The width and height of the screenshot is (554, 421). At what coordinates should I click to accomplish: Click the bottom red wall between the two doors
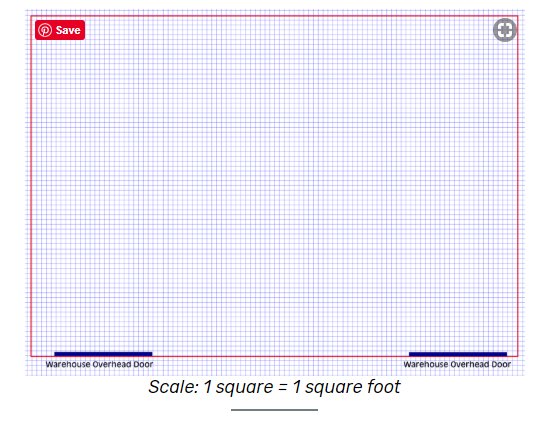pyautogui.click(x=281, y=356)
